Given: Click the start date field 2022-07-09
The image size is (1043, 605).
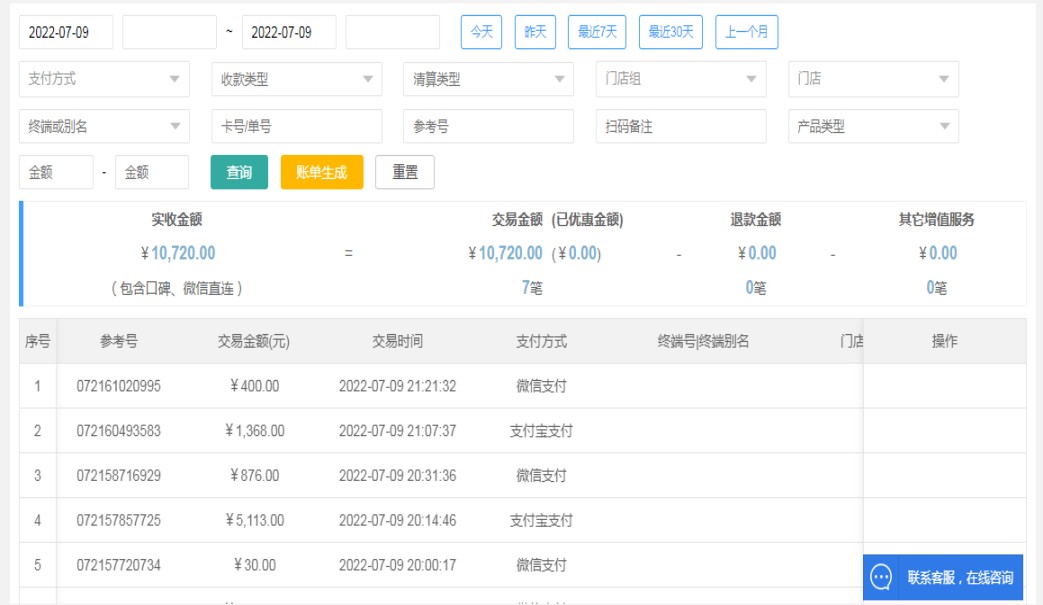Looking at the screenshot, I should click(66, 32).
